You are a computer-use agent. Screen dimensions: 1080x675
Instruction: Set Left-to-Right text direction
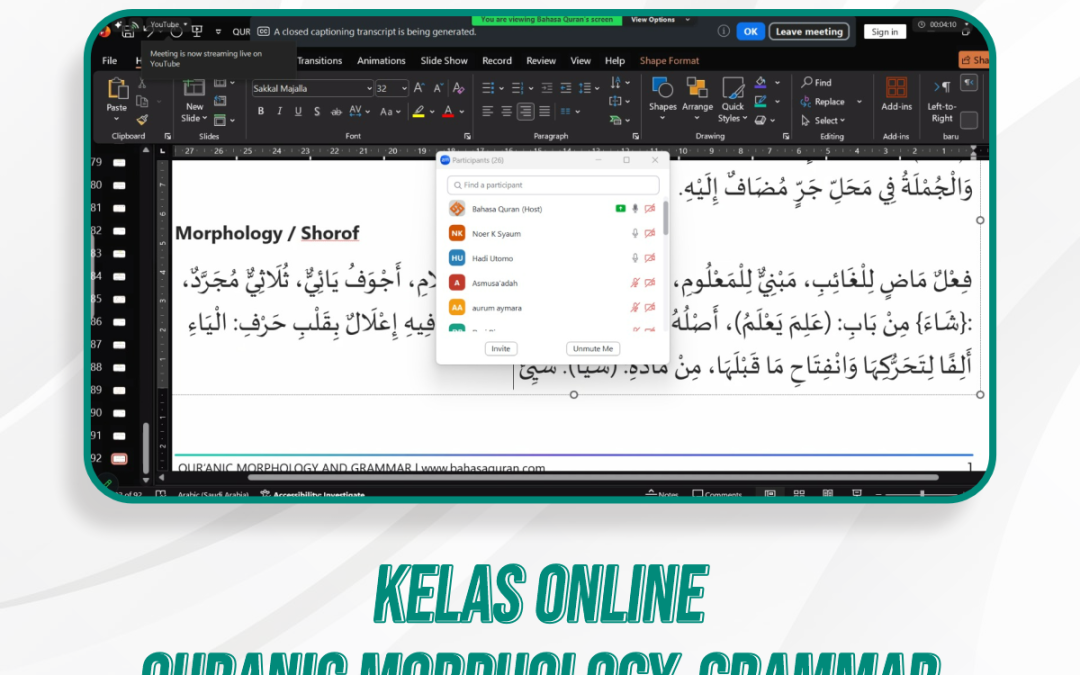tap(942, 101)
